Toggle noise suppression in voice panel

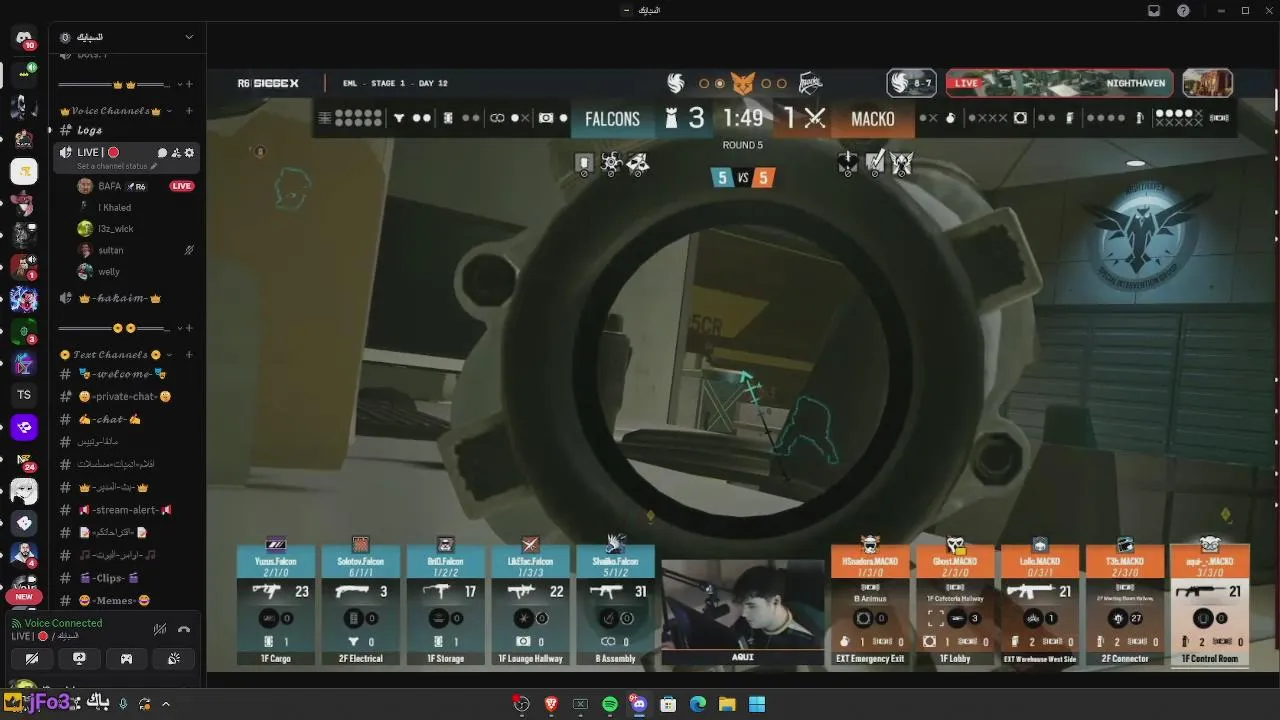160,629
